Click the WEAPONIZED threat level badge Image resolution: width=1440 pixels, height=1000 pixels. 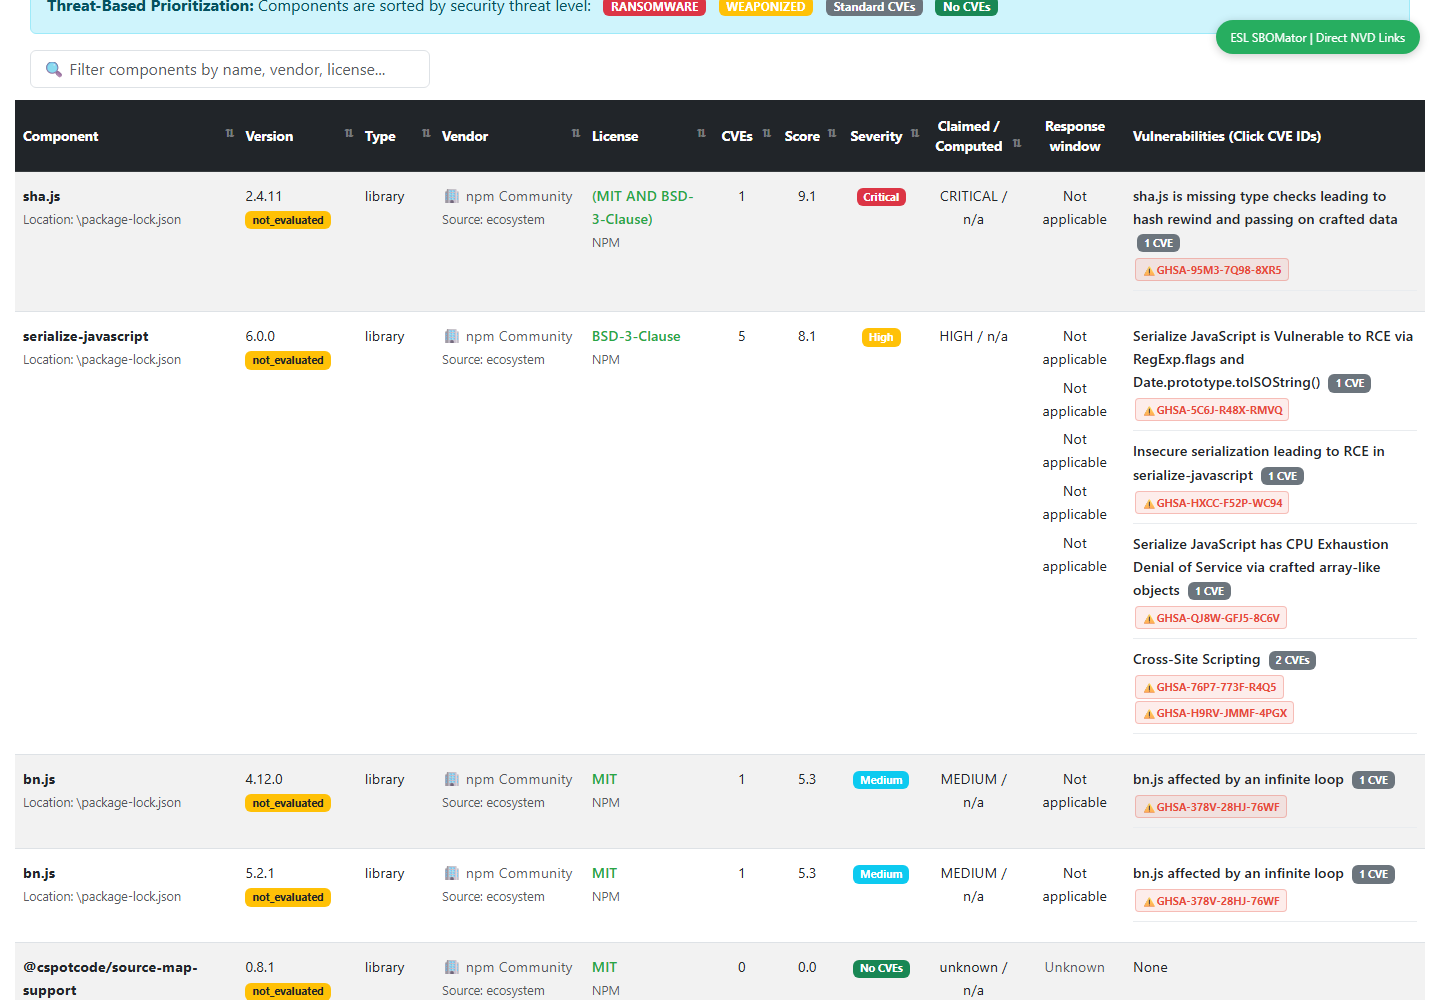point(765,7)
